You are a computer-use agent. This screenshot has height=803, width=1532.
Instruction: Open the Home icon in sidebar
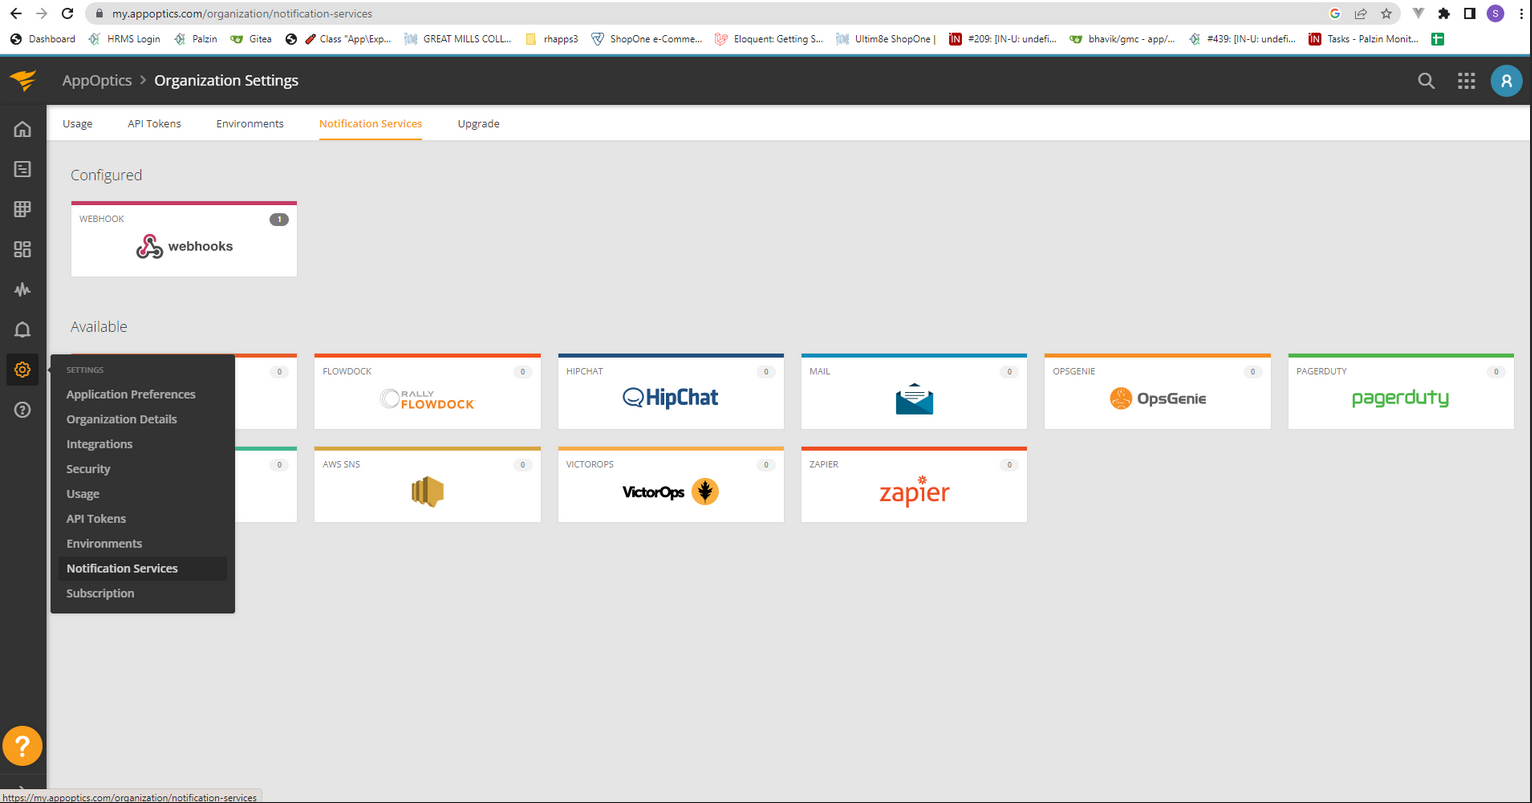point(22,129)
